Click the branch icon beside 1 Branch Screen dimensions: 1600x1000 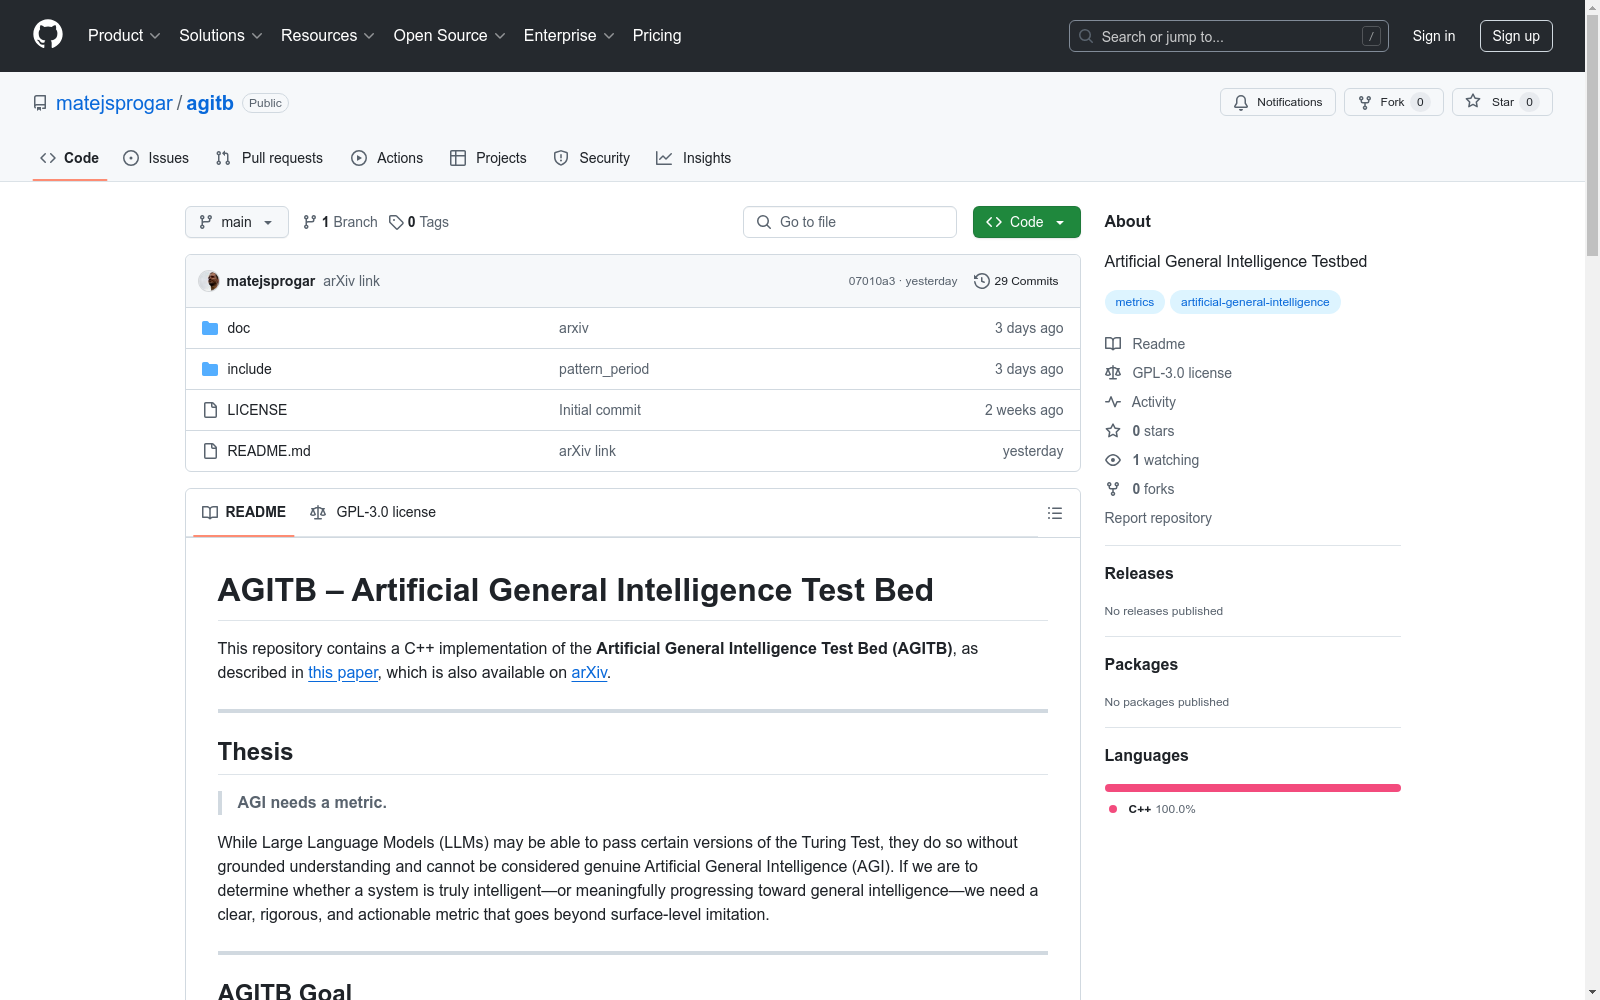click(x=310, y=222)
